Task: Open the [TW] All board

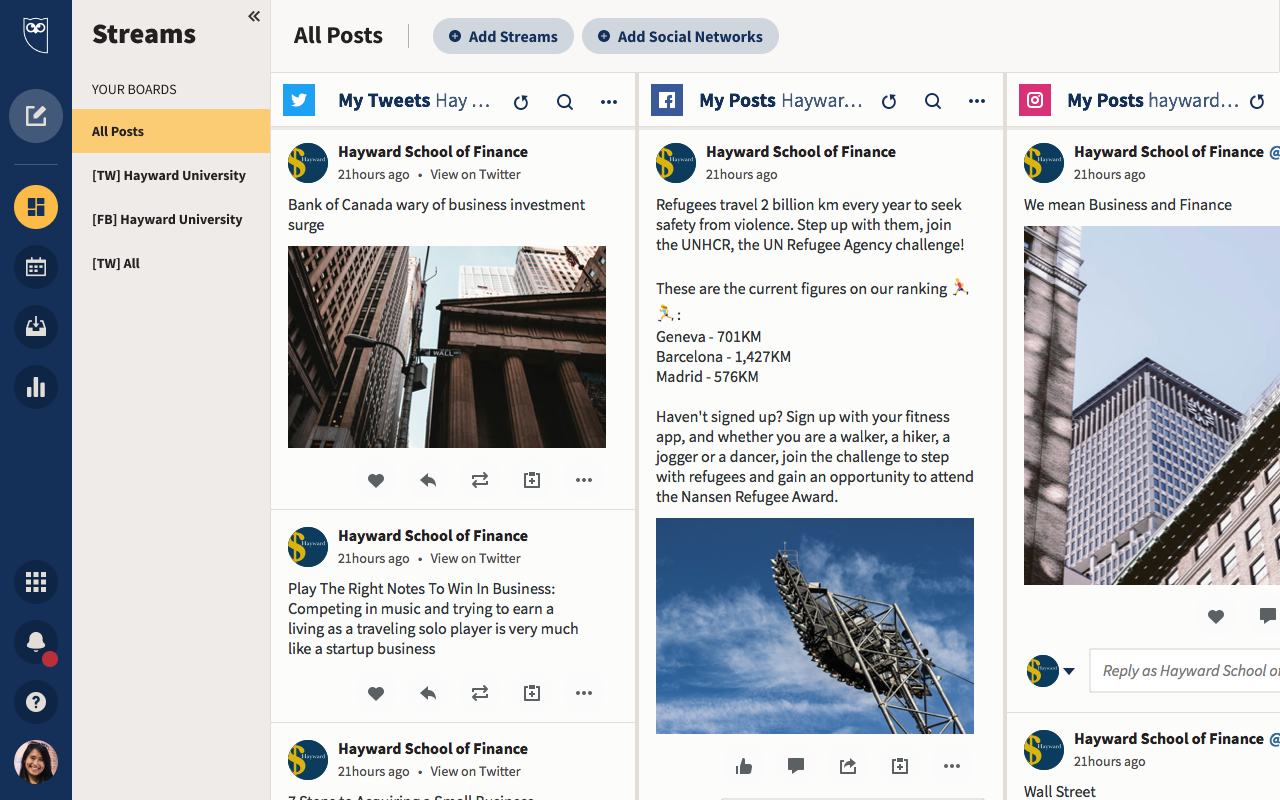Action: click(171, 263)
